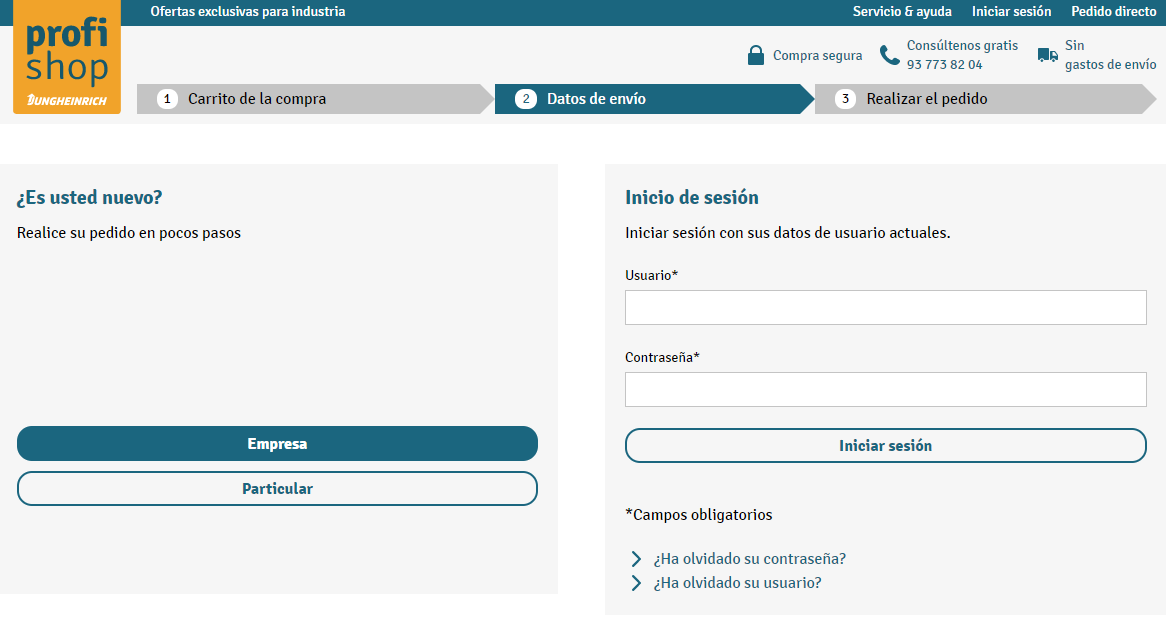The height and width of the screenshot is (632, 1166).
Task: Select step 3 Realizar el pedido
Action: (x=985, y=99)
